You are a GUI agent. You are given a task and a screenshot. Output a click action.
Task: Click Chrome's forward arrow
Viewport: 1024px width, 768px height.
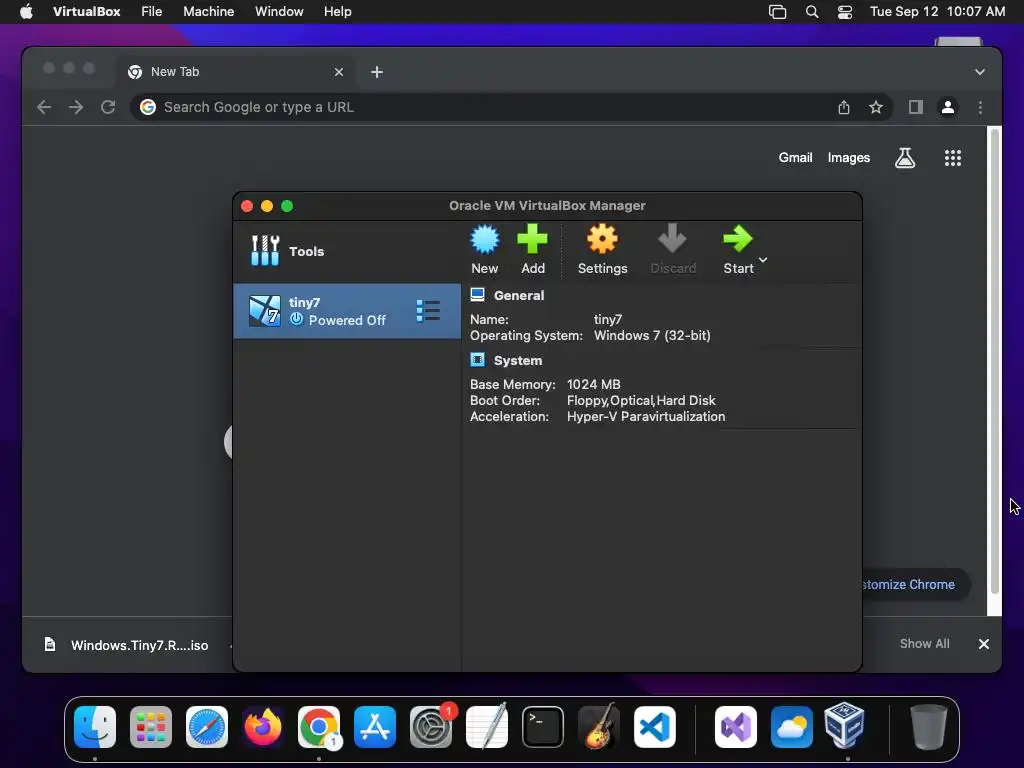point(76,107)
